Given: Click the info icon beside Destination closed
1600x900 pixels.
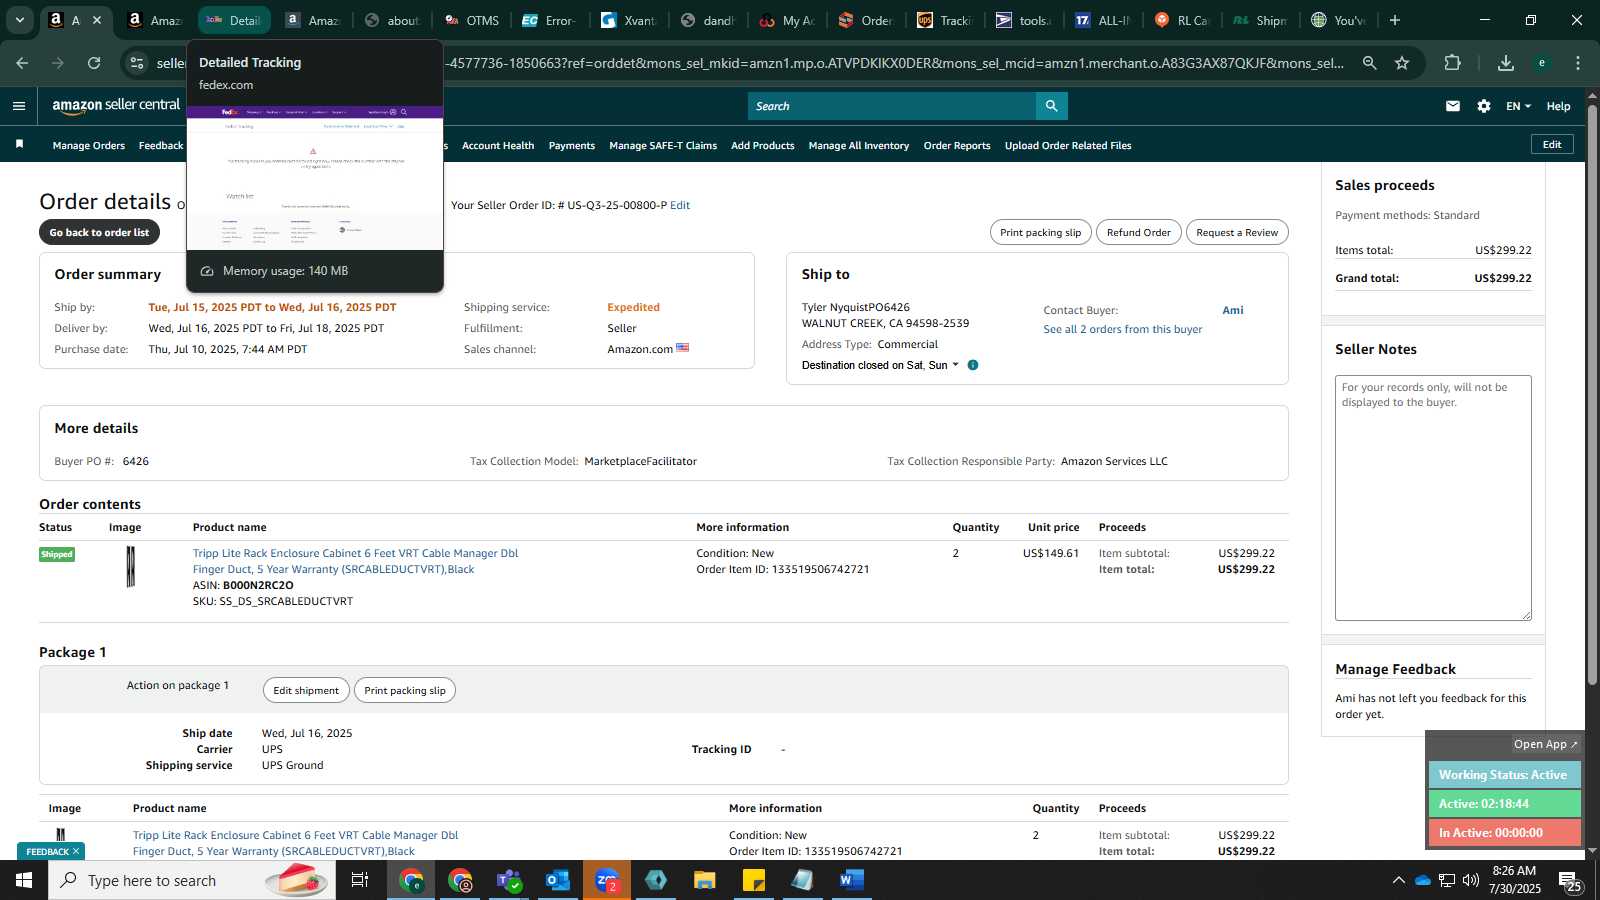Looking at the screenshot, I should [973, 365].
